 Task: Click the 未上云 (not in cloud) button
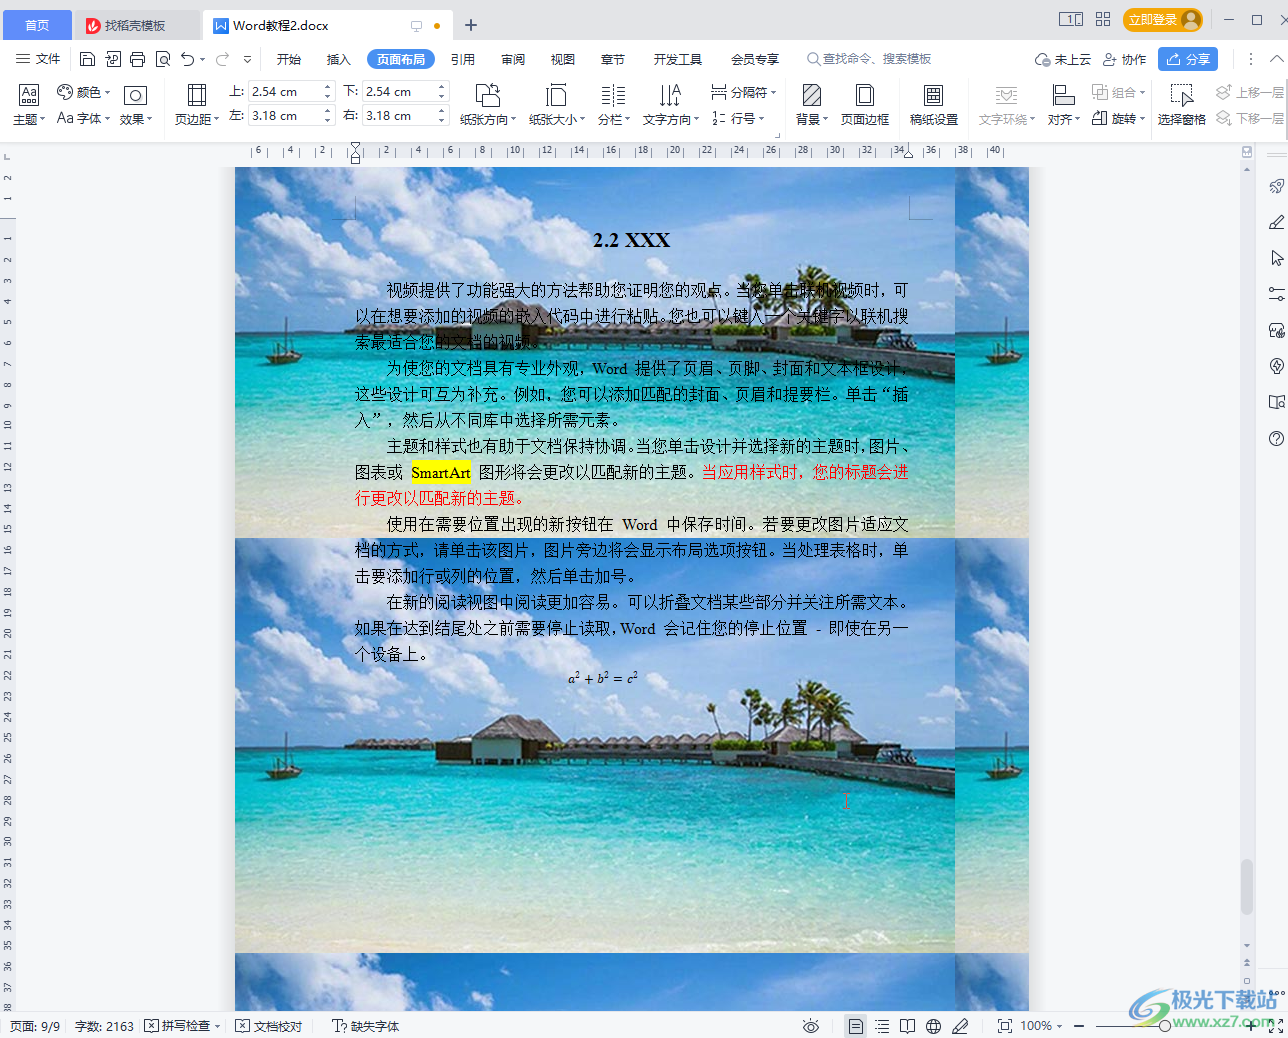(x=1063, y=59)
